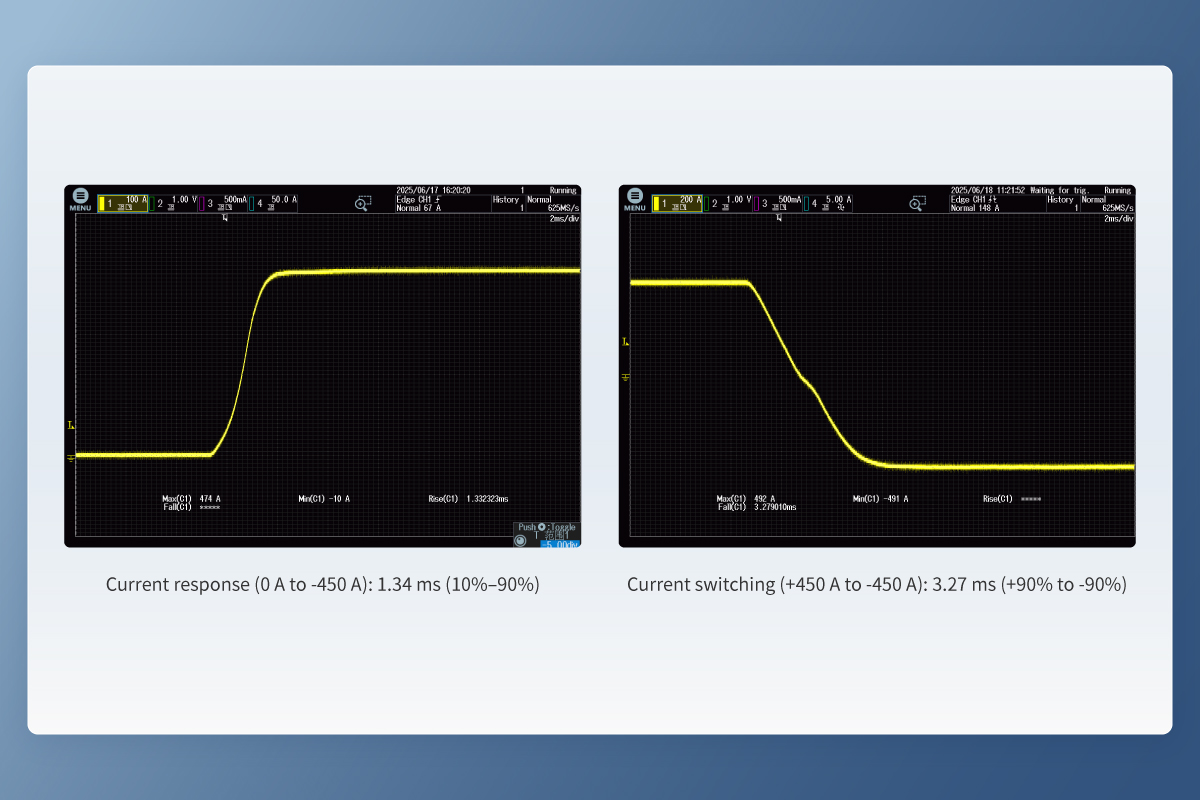Open MENU on the left oscilloscope
The height and width of the screenshot is (800, 1200).
(x=80, y=199)
